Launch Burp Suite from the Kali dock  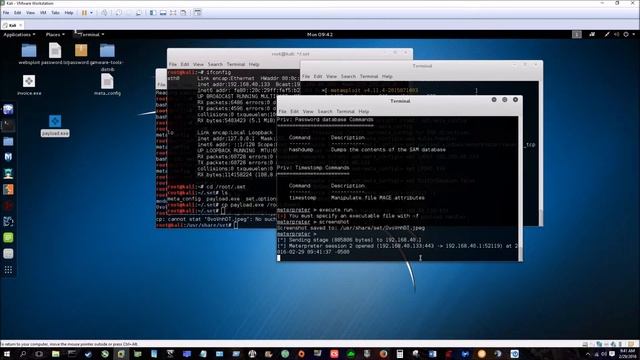(8, 189)
